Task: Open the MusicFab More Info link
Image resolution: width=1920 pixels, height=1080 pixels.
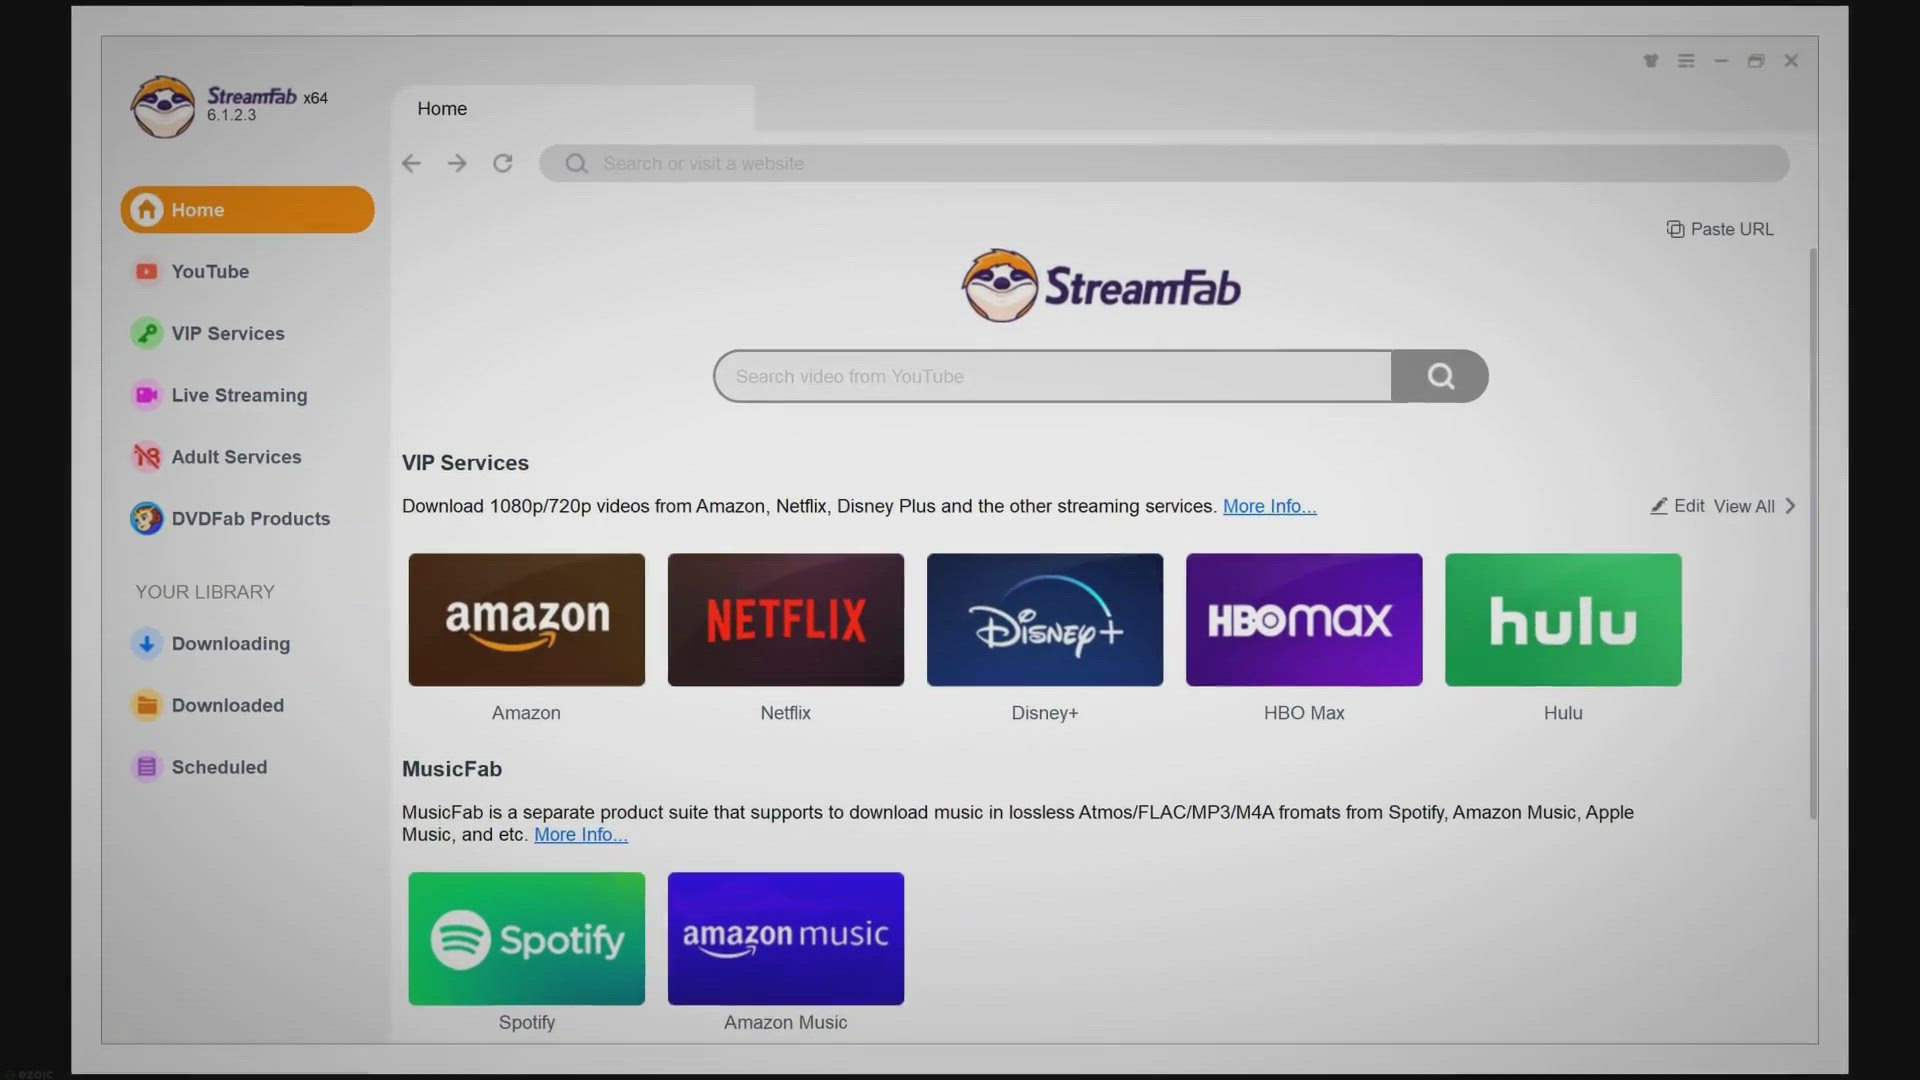Action: coord(580,834)
